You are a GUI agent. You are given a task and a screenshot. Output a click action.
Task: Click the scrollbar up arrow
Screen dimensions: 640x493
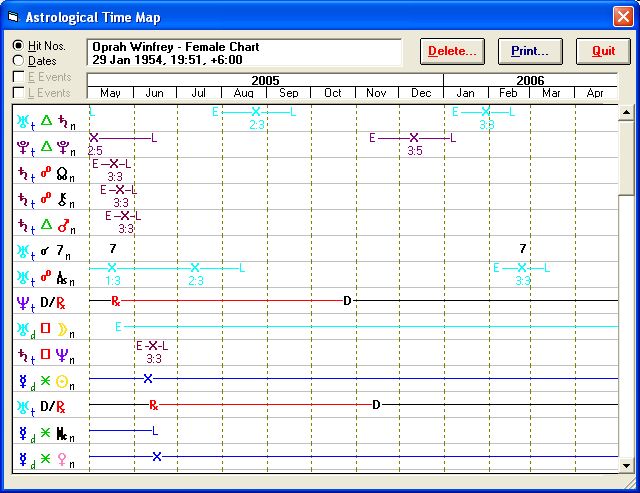pyautogui.click(x=626, y=112)
